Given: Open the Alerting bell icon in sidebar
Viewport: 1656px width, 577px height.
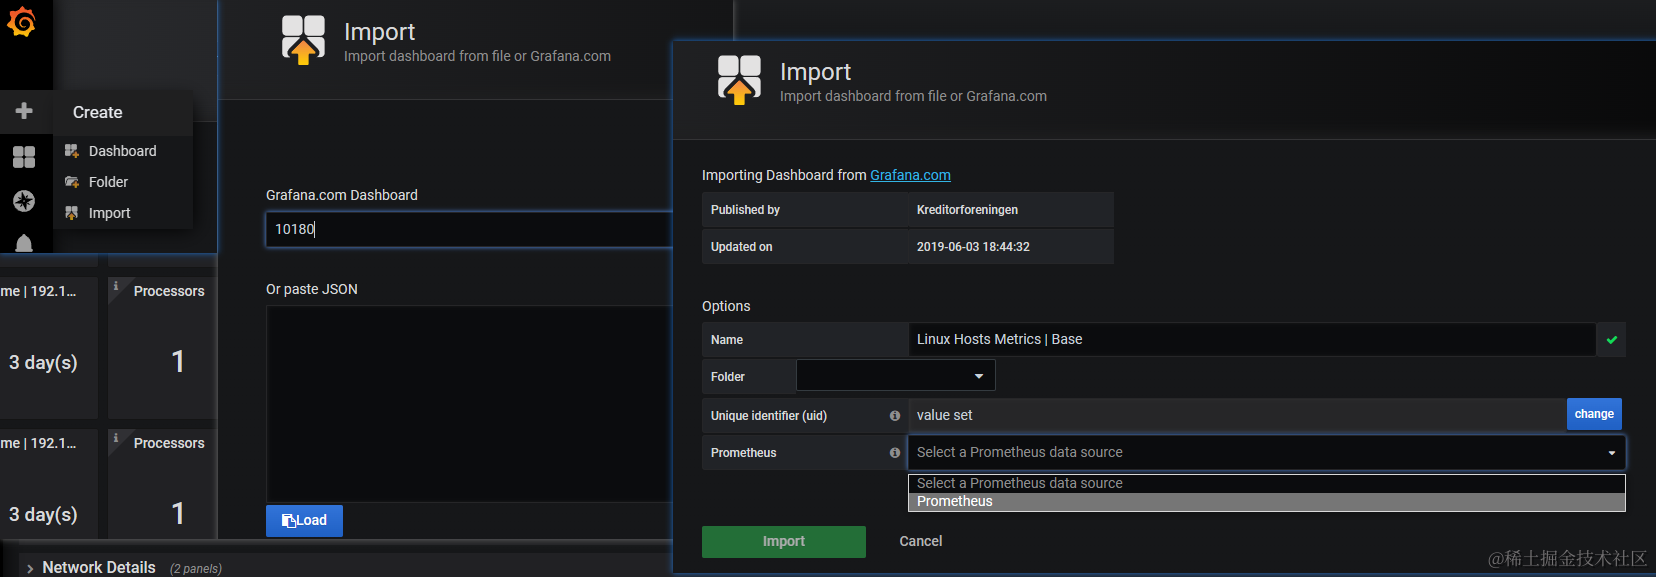Looking at the screenshot, I should (x=24, y=243).
